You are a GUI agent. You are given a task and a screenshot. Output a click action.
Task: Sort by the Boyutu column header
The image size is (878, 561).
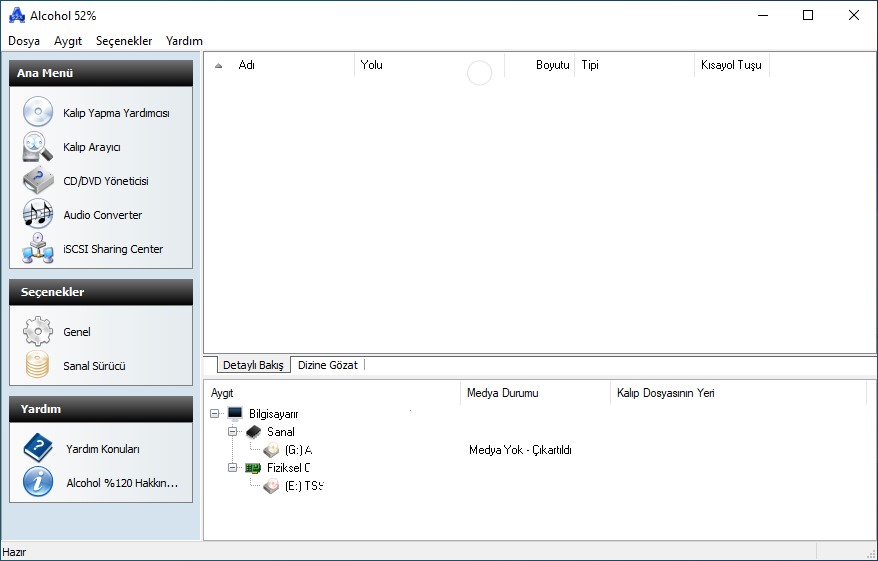(x=540, y=65)
